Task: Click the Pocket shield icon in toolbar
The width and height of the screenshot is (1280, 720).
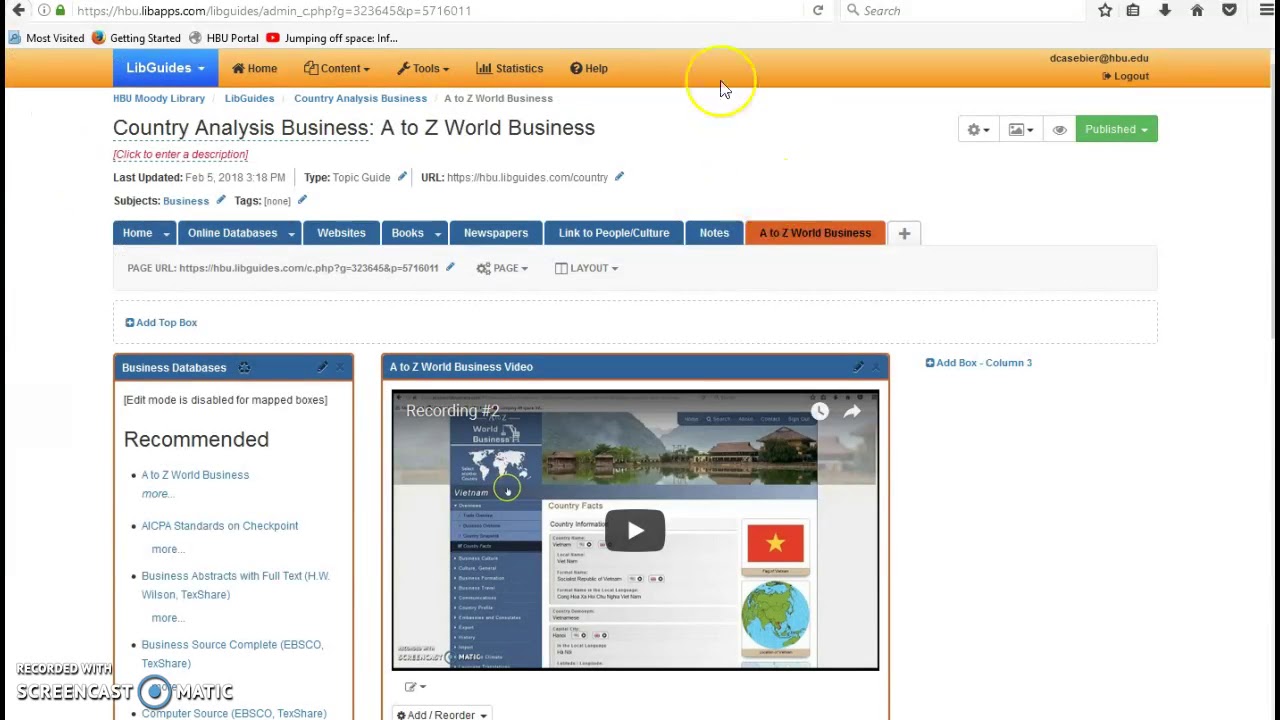Action: pyautogui.click(x=1229, y=10)
